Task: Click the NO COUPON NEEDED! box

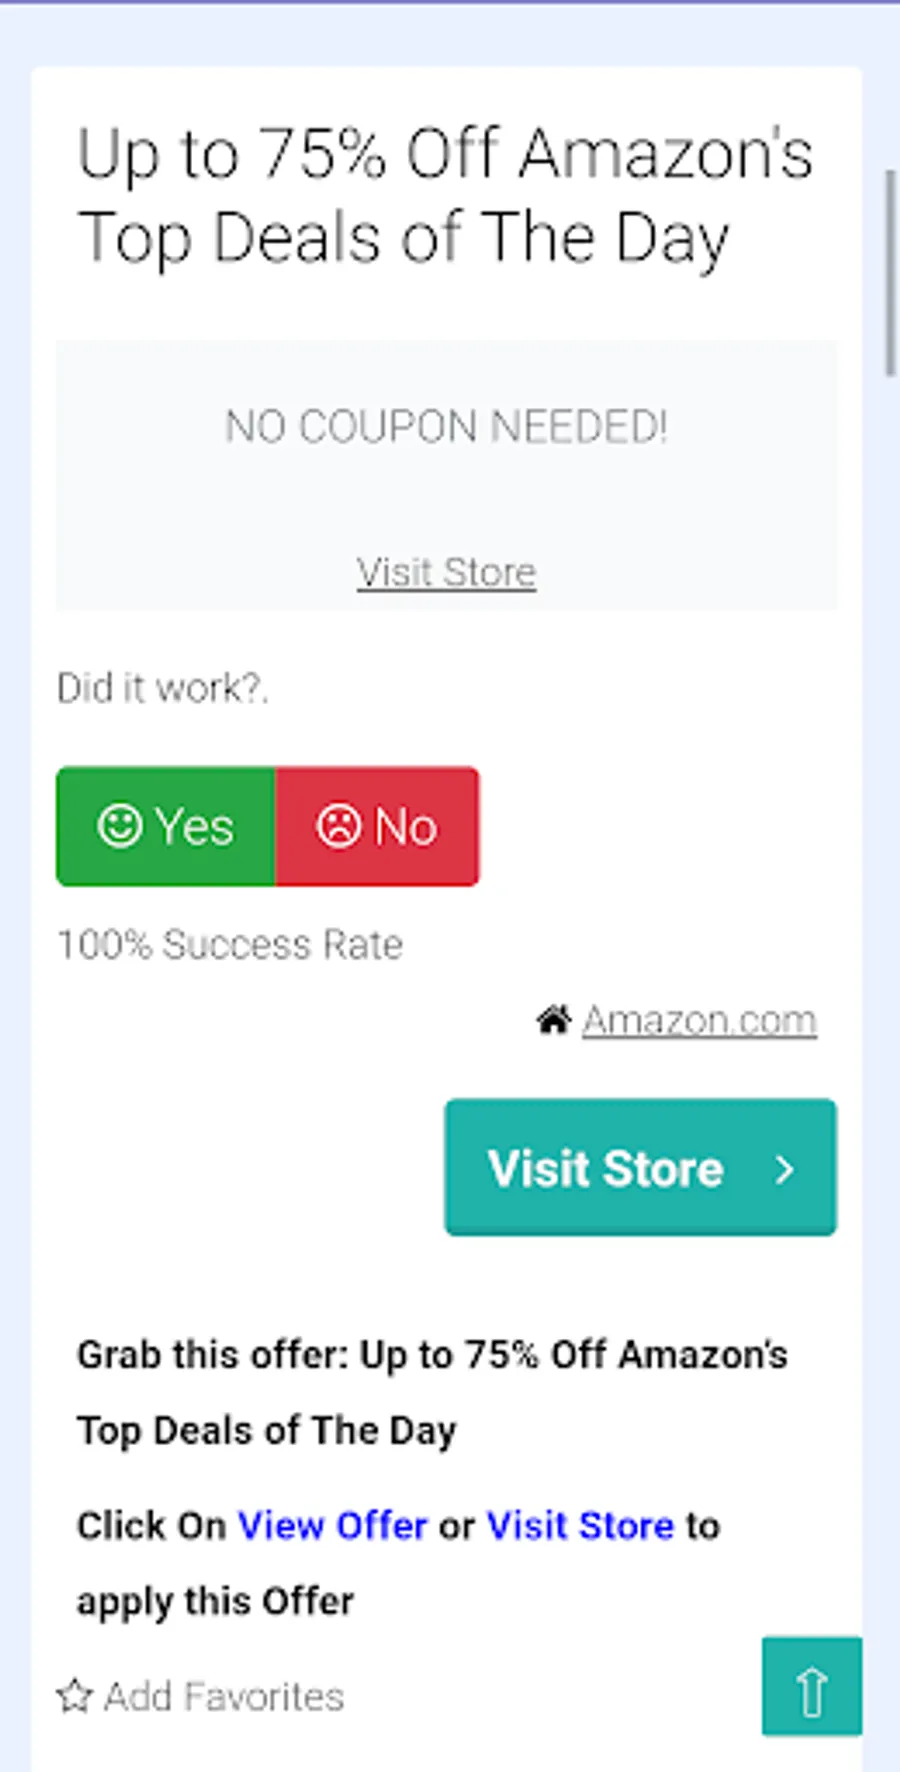Action: point(446,475)
